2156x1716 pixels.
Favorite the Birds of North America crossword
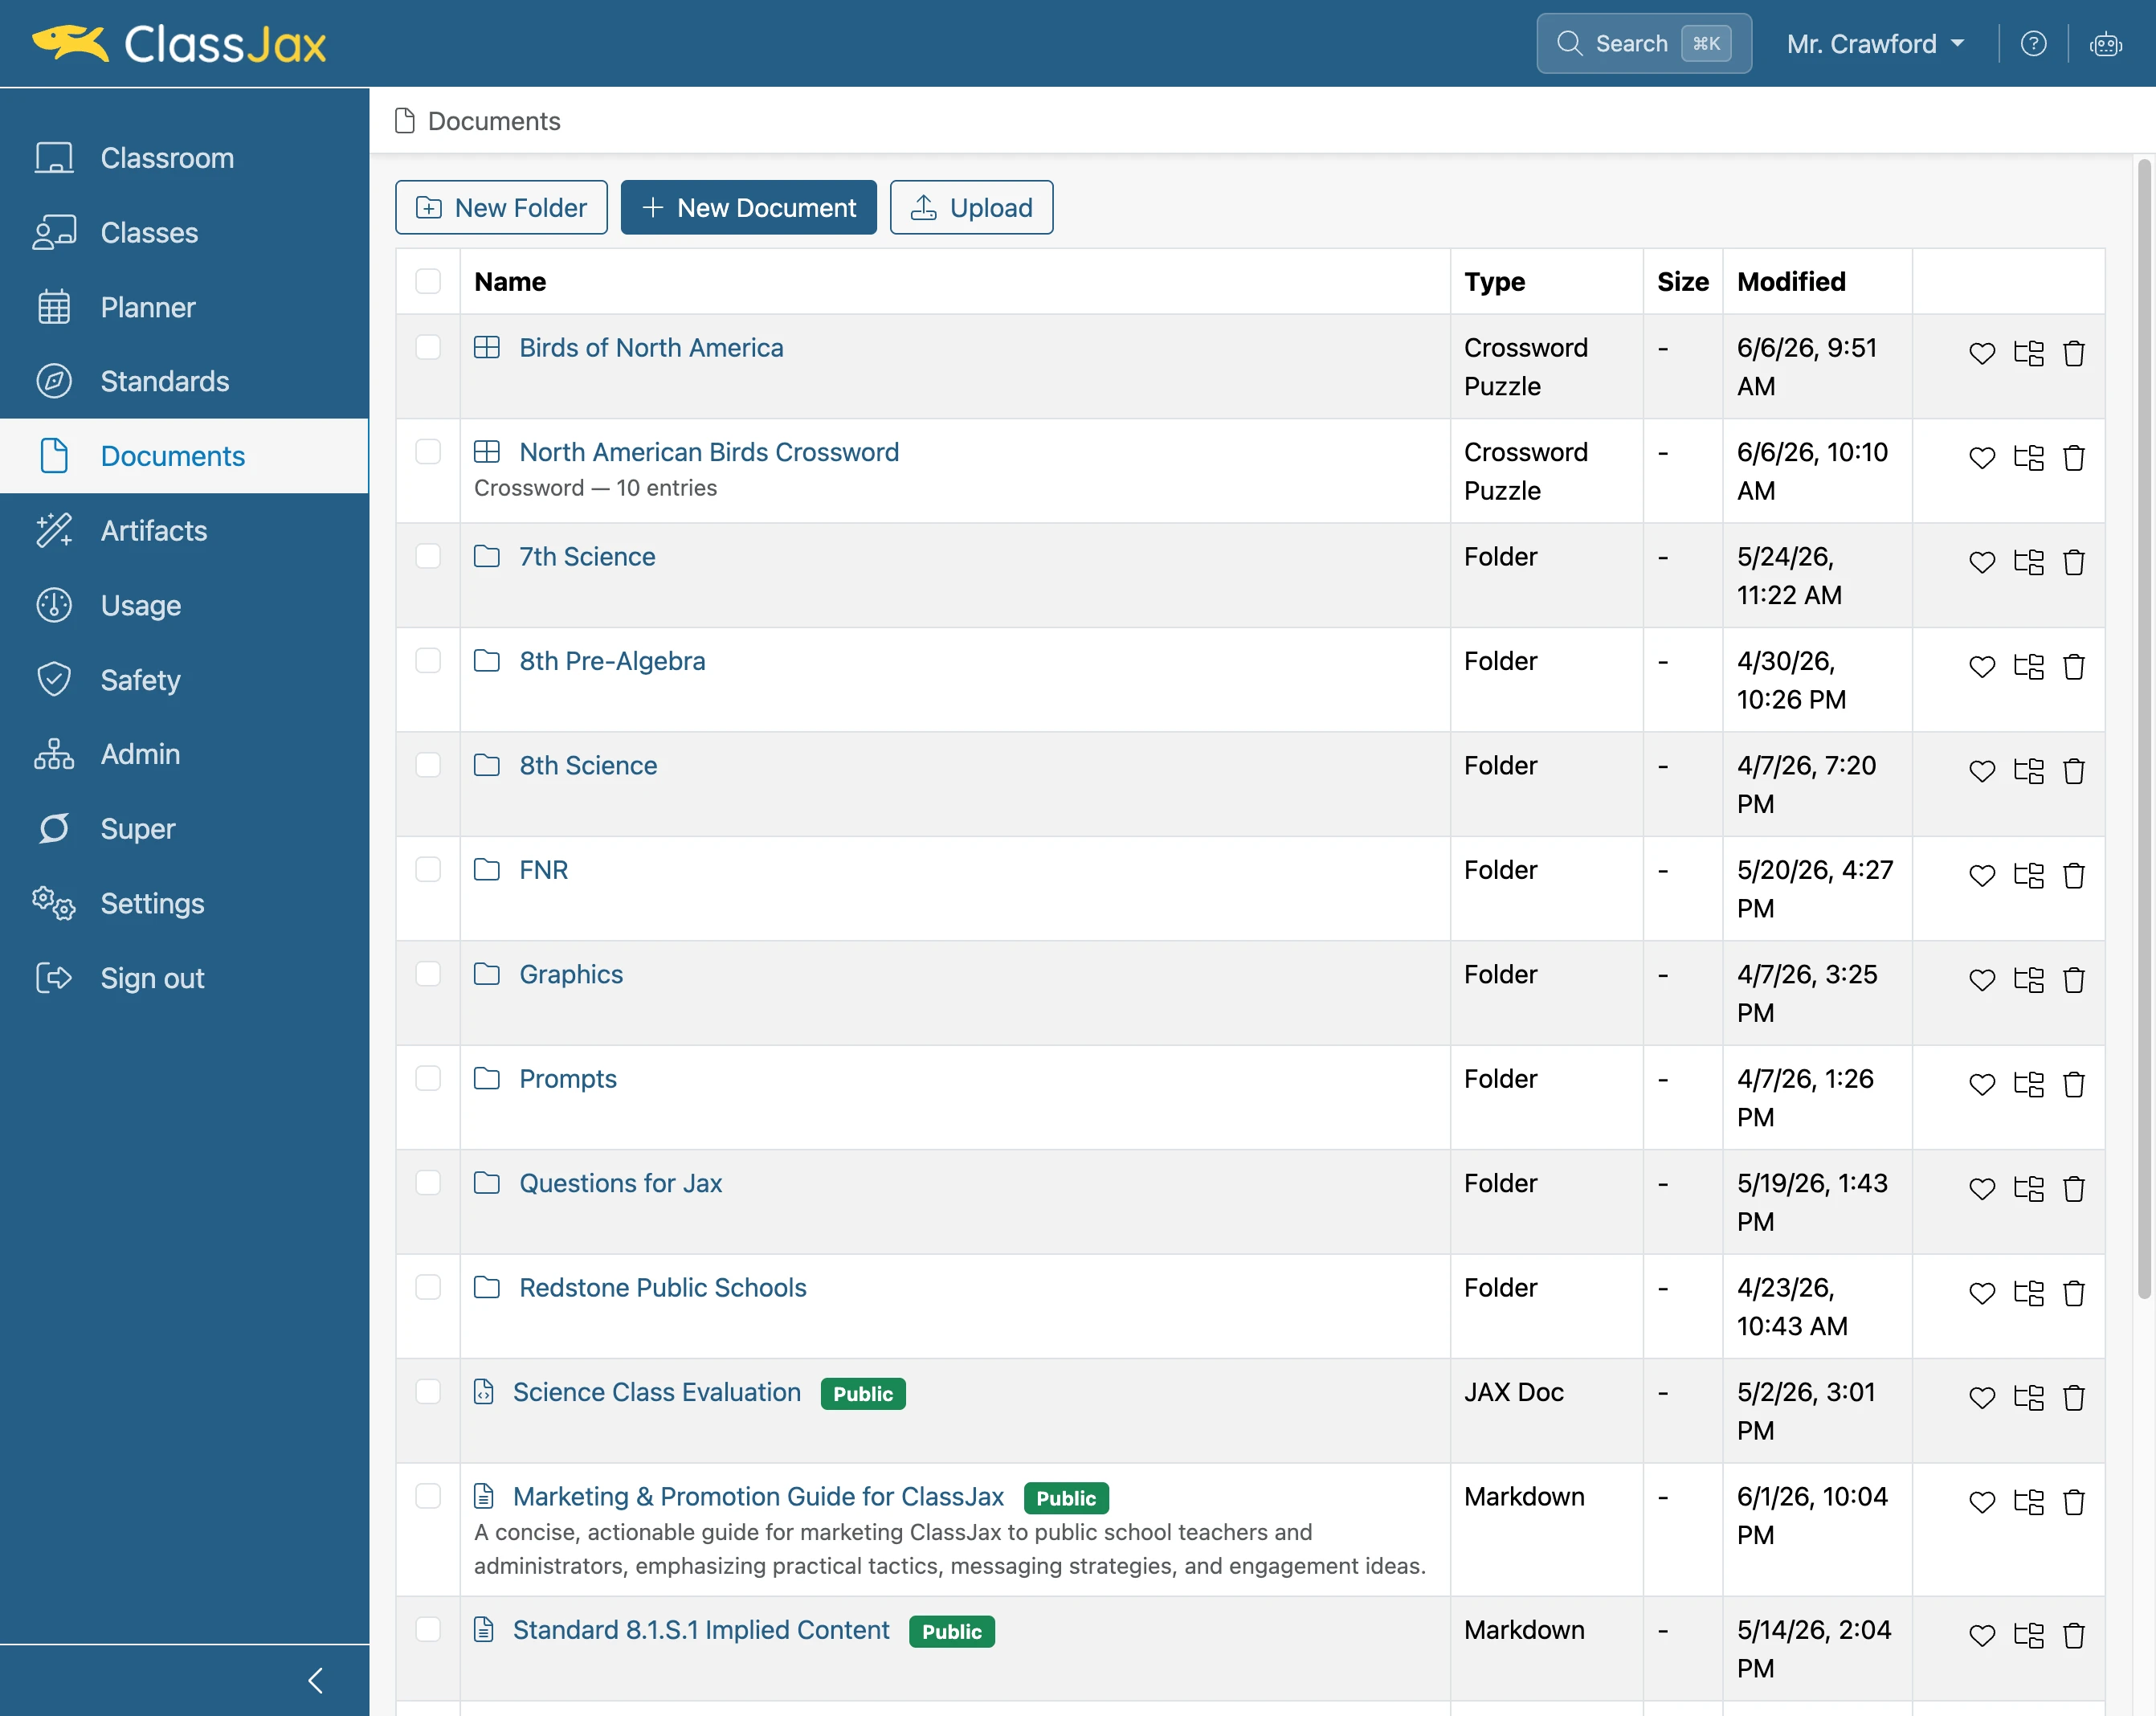click(1981, 353)
